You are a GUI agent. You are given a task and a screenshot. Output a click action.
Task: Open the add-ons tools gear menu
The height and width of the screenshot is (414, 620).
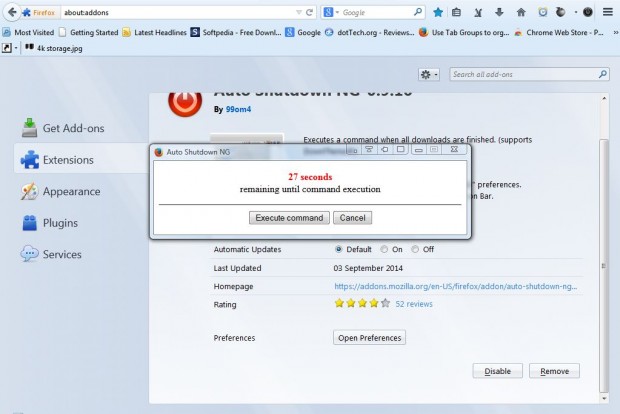point(429,74)
